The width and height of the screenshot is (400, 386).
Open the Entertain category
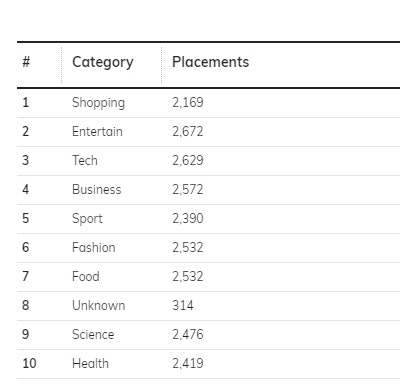point(97,131)
